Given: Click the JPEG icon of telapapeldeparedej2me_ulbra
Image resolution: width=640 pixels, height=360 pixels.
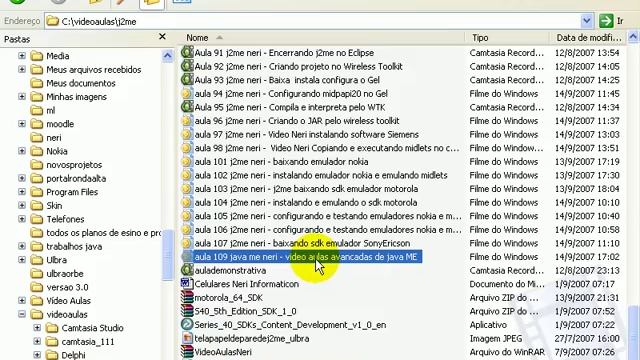Looking at the screenshot, I should [187, 338].
